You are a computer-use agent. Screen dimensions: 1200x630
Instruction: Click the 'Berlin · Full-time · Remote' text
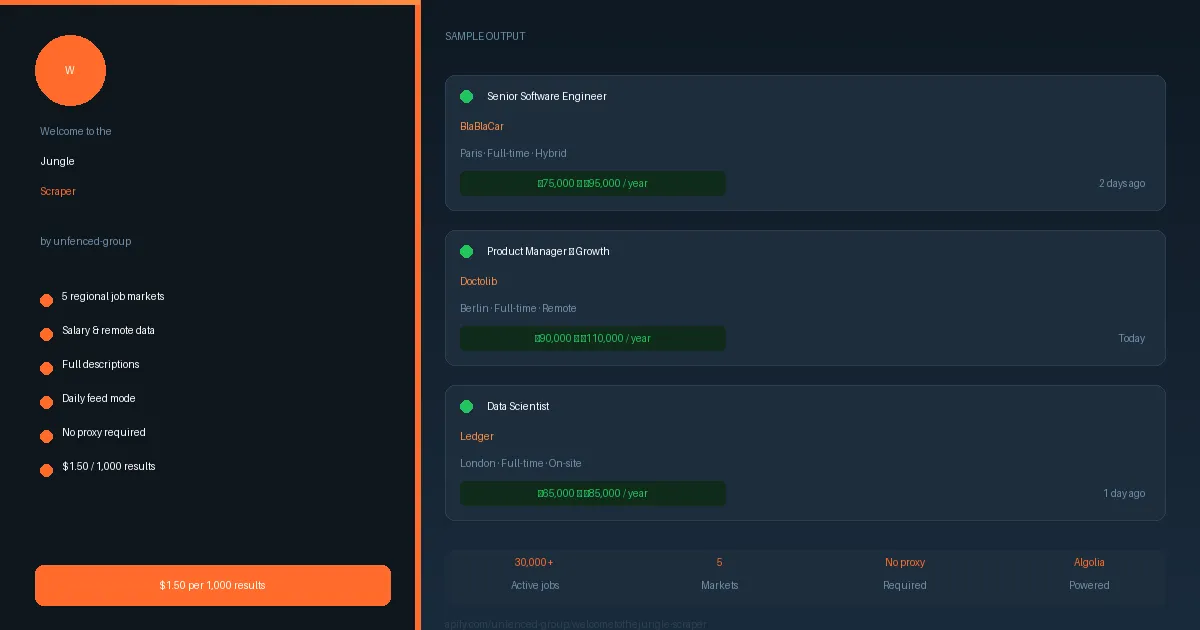(x=518, y=308)
